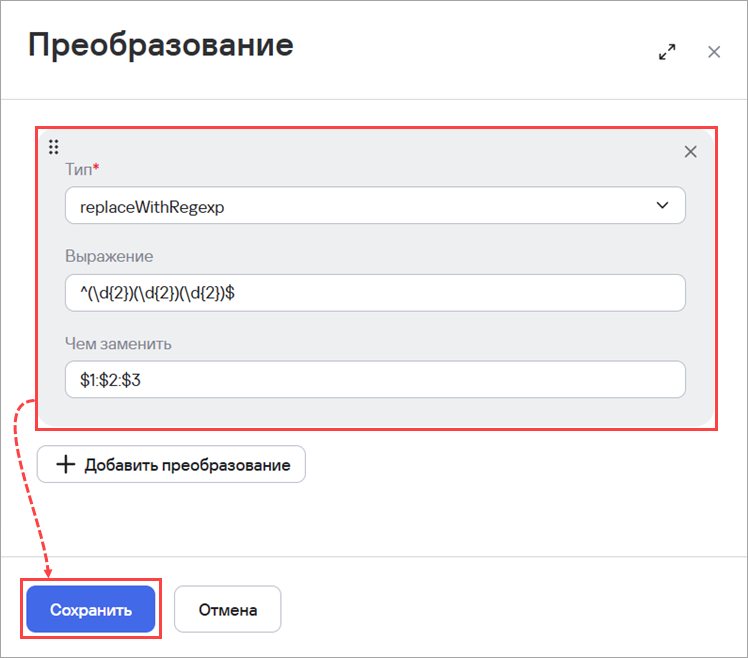The height and width of the screenshot is (658, 748).
Task: Click the Тип field label
Action: pos(82,169)
